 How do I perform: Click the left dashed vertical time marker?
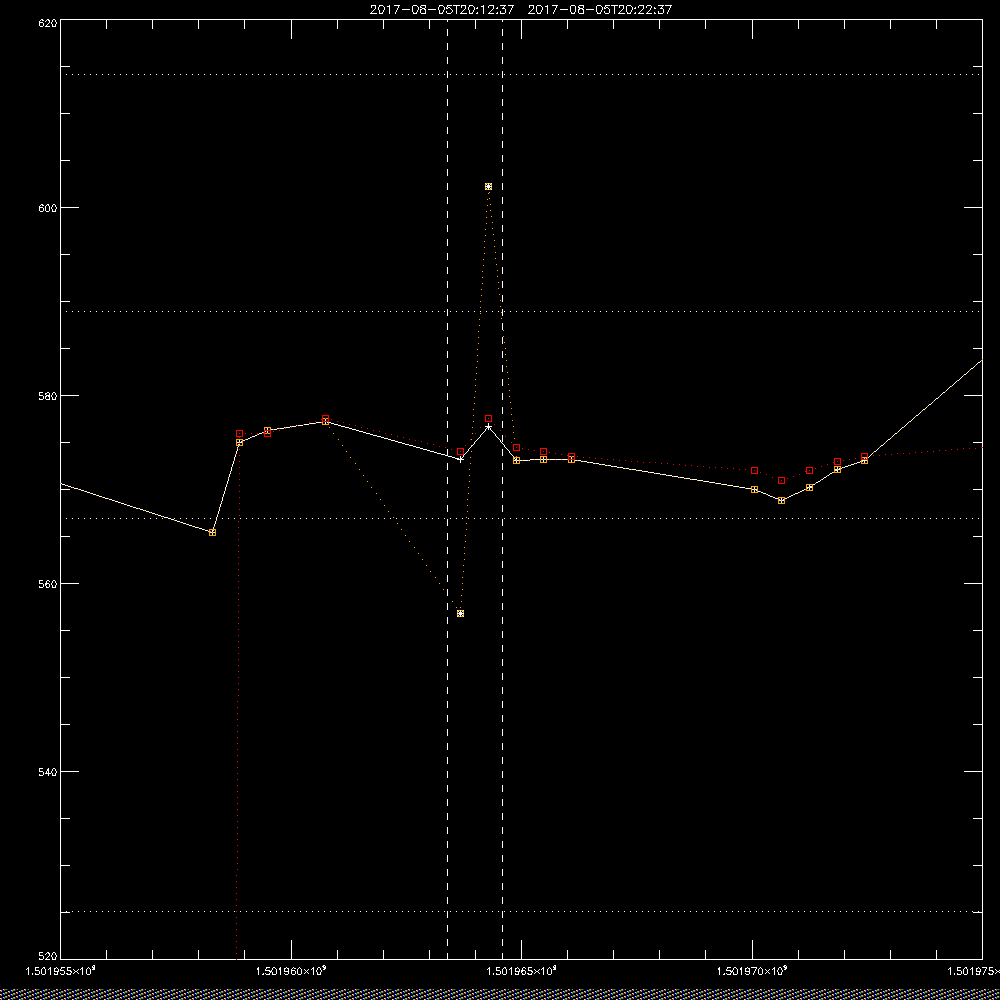[447, 489]
